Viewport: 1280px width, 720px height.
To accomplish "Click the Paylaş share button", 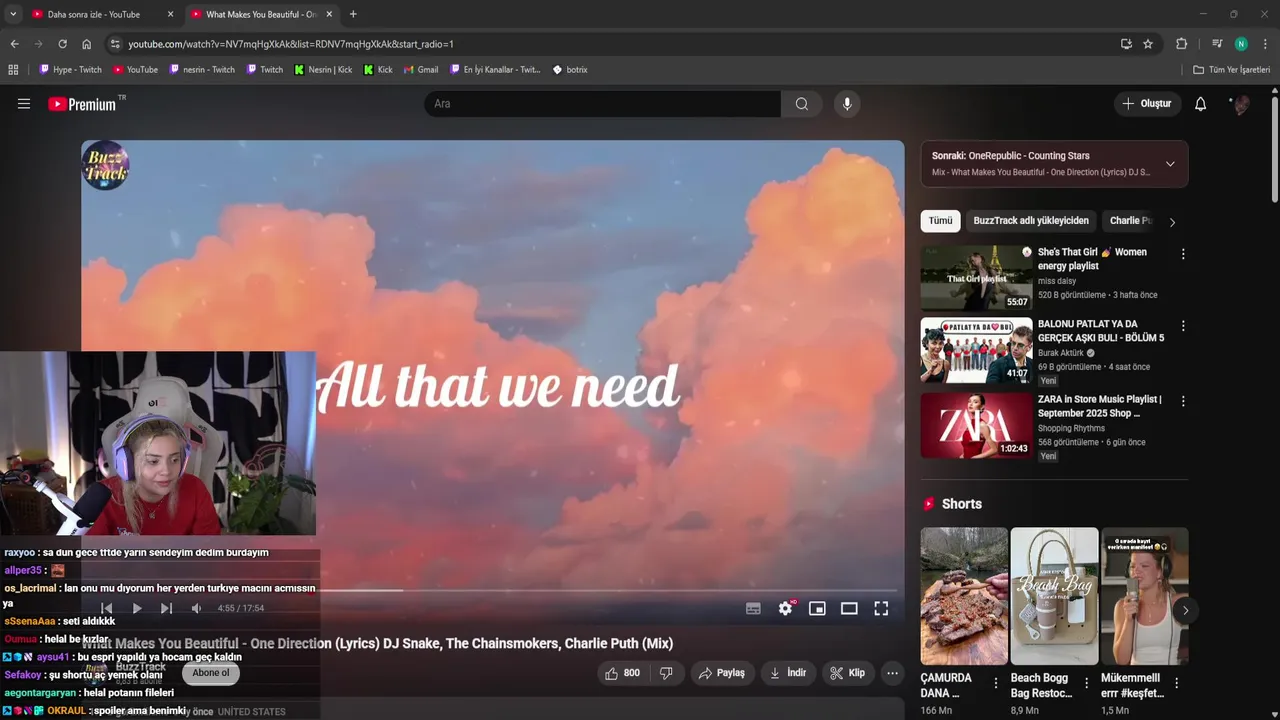I will click(722, 673).
